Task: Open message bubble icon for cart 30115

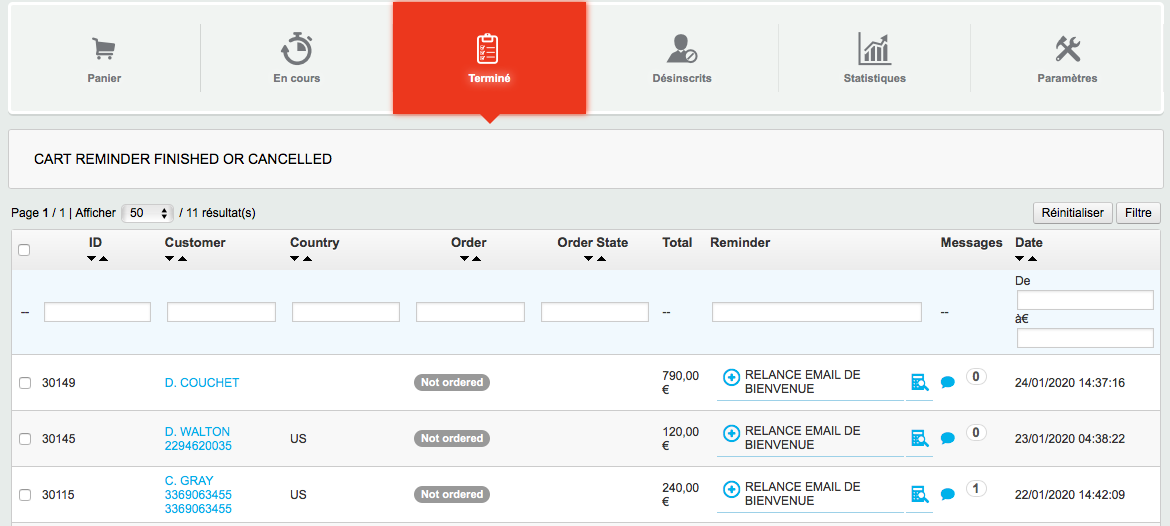Action: coord(948,494)
